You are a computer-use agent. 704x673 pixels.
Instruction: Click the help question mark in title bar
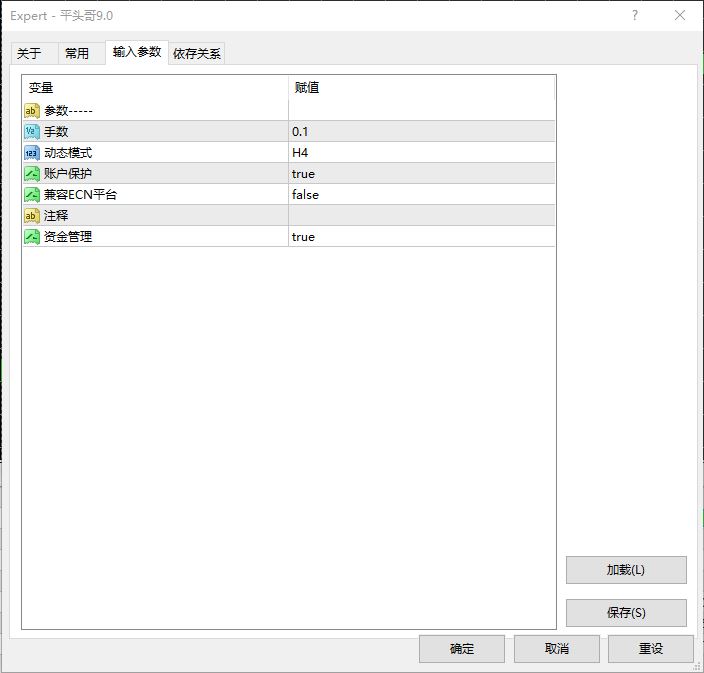(634, 15)
